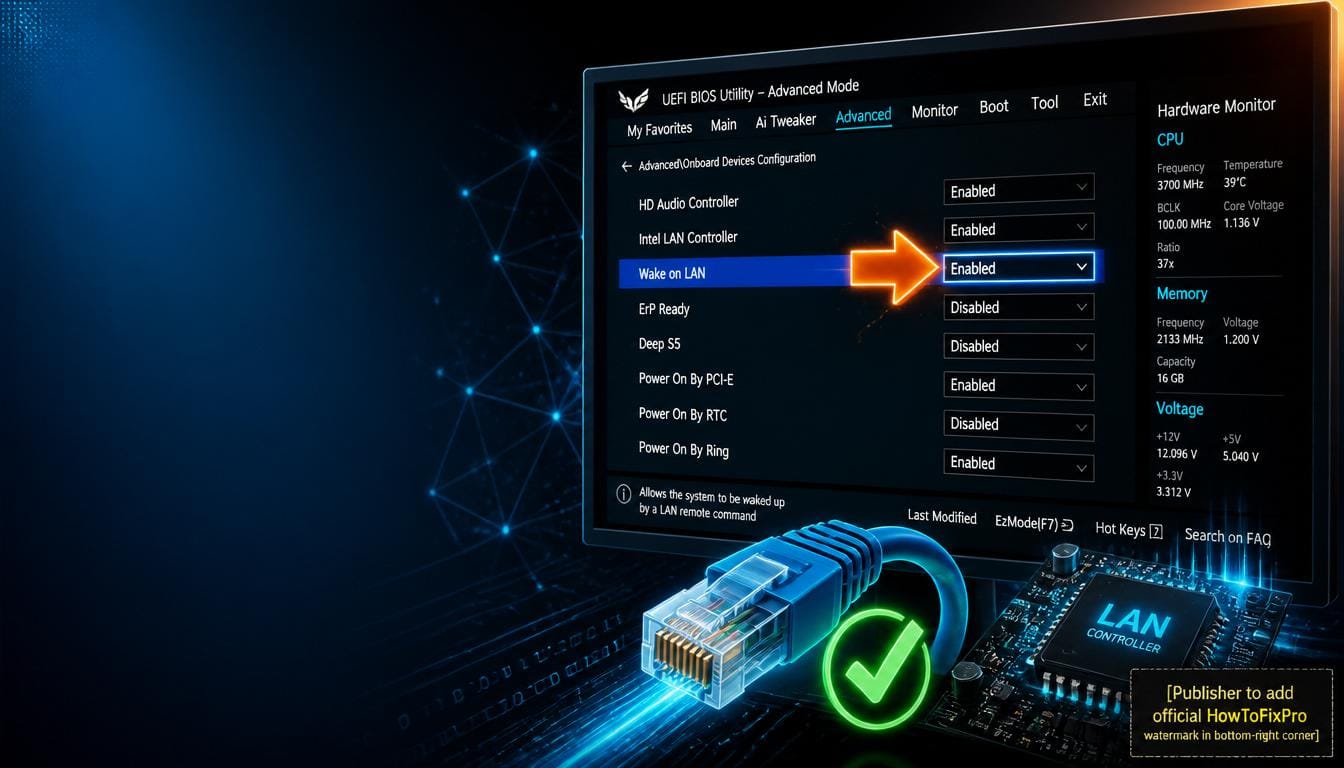Select the HD Audio Controller row label
1344x768 pixels.
(688, 203)
